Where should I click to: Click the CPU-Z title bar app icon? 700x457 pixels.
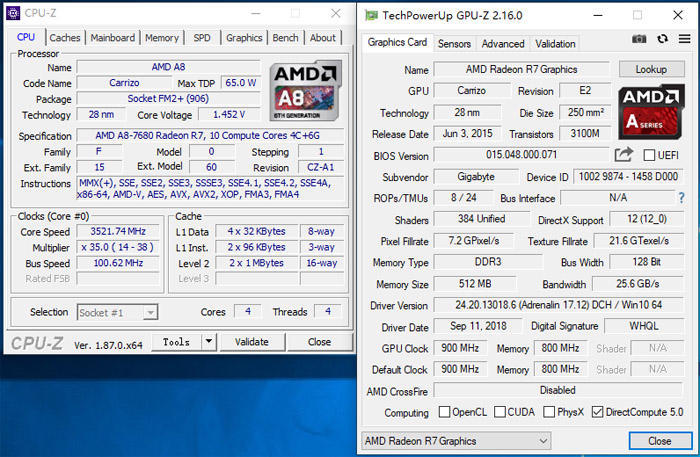(x=13, y=13)
